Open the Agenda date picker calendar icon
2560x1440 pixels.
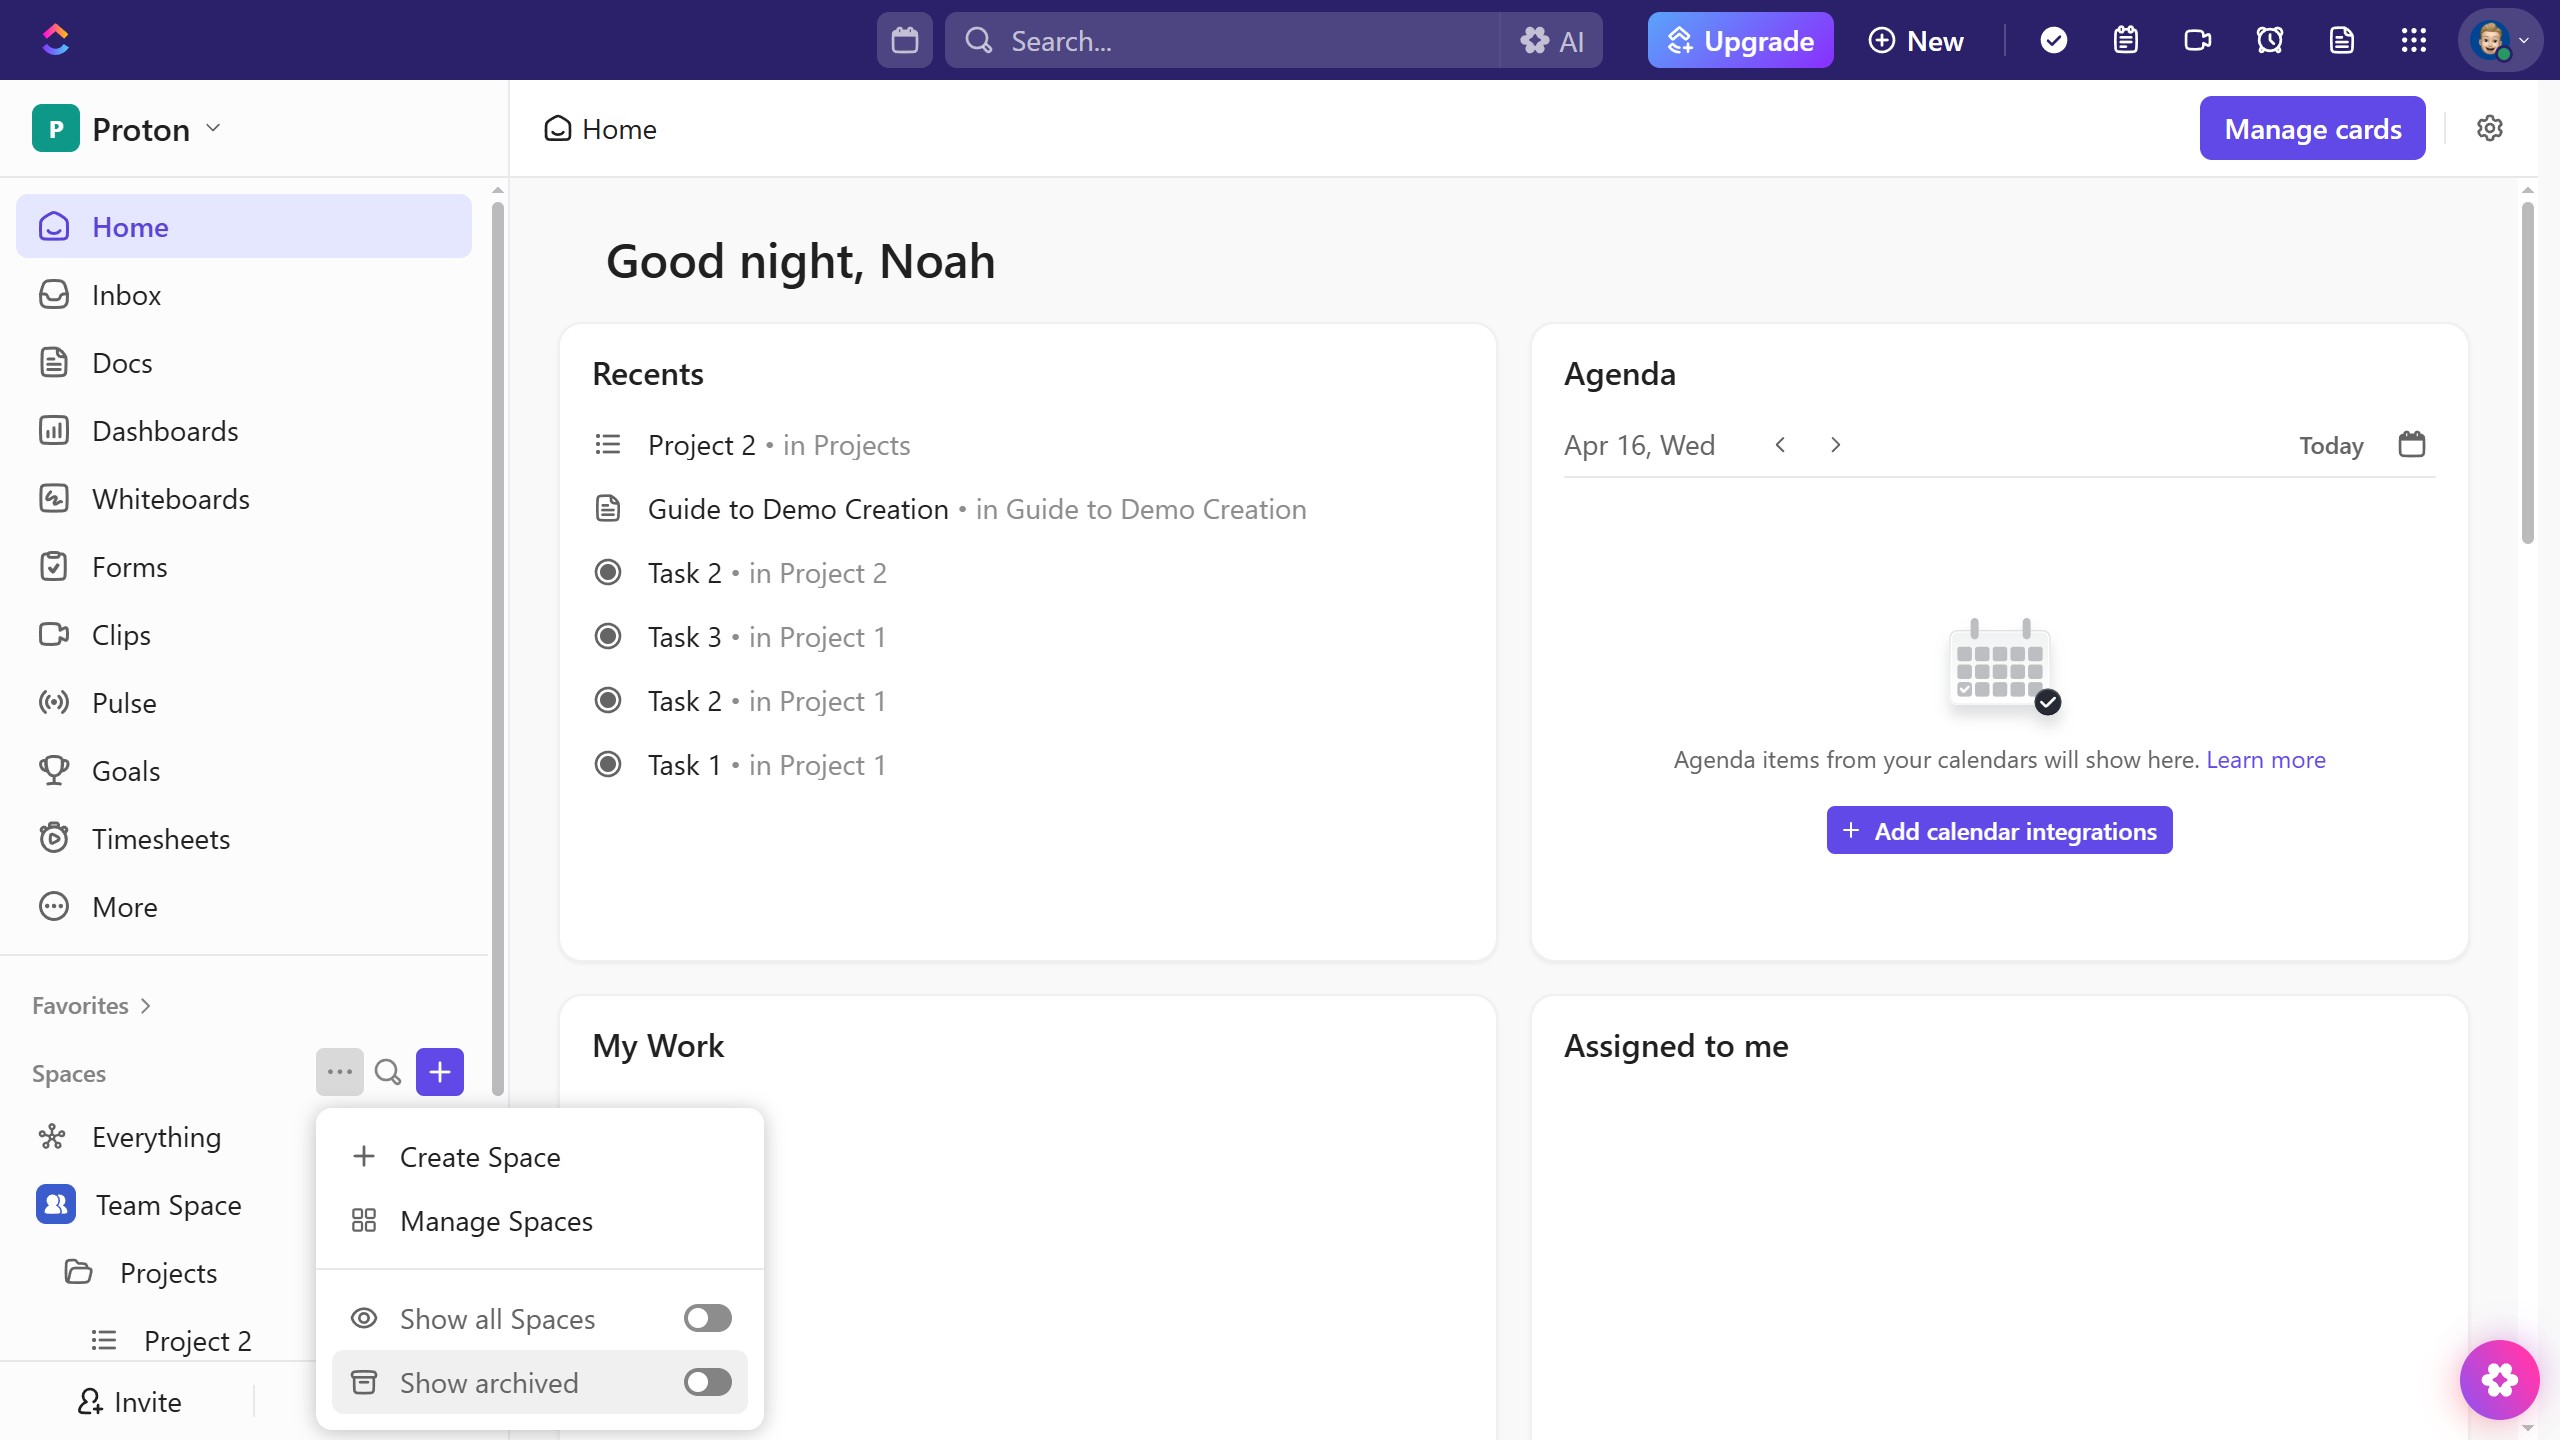[x=2411, y=444]
